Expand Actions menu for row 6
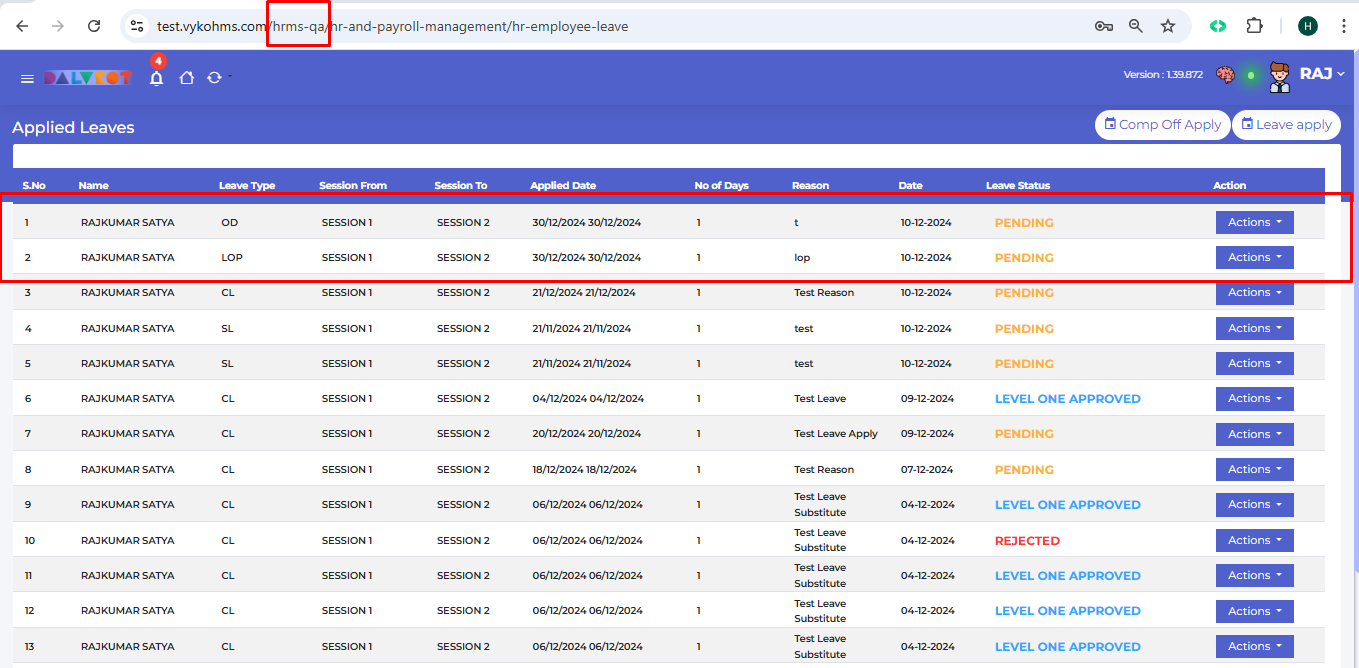Image resolution: width=1359 pixels, height=668 pixels. click(x=1254, y=398)
